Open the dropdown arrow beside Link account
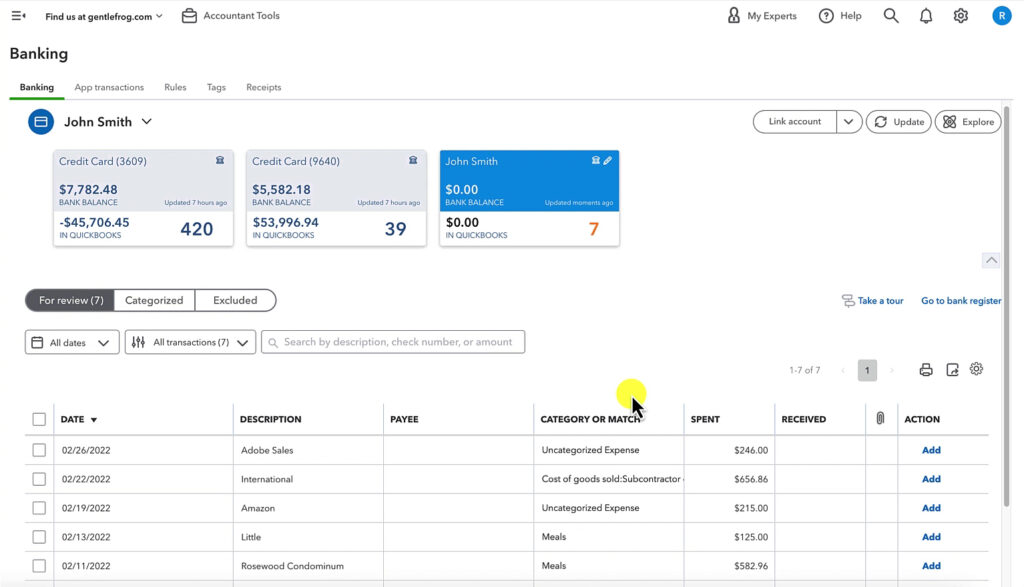This screenshot has height=587, width=1024. pyautogui.click(x=846, y=121)
